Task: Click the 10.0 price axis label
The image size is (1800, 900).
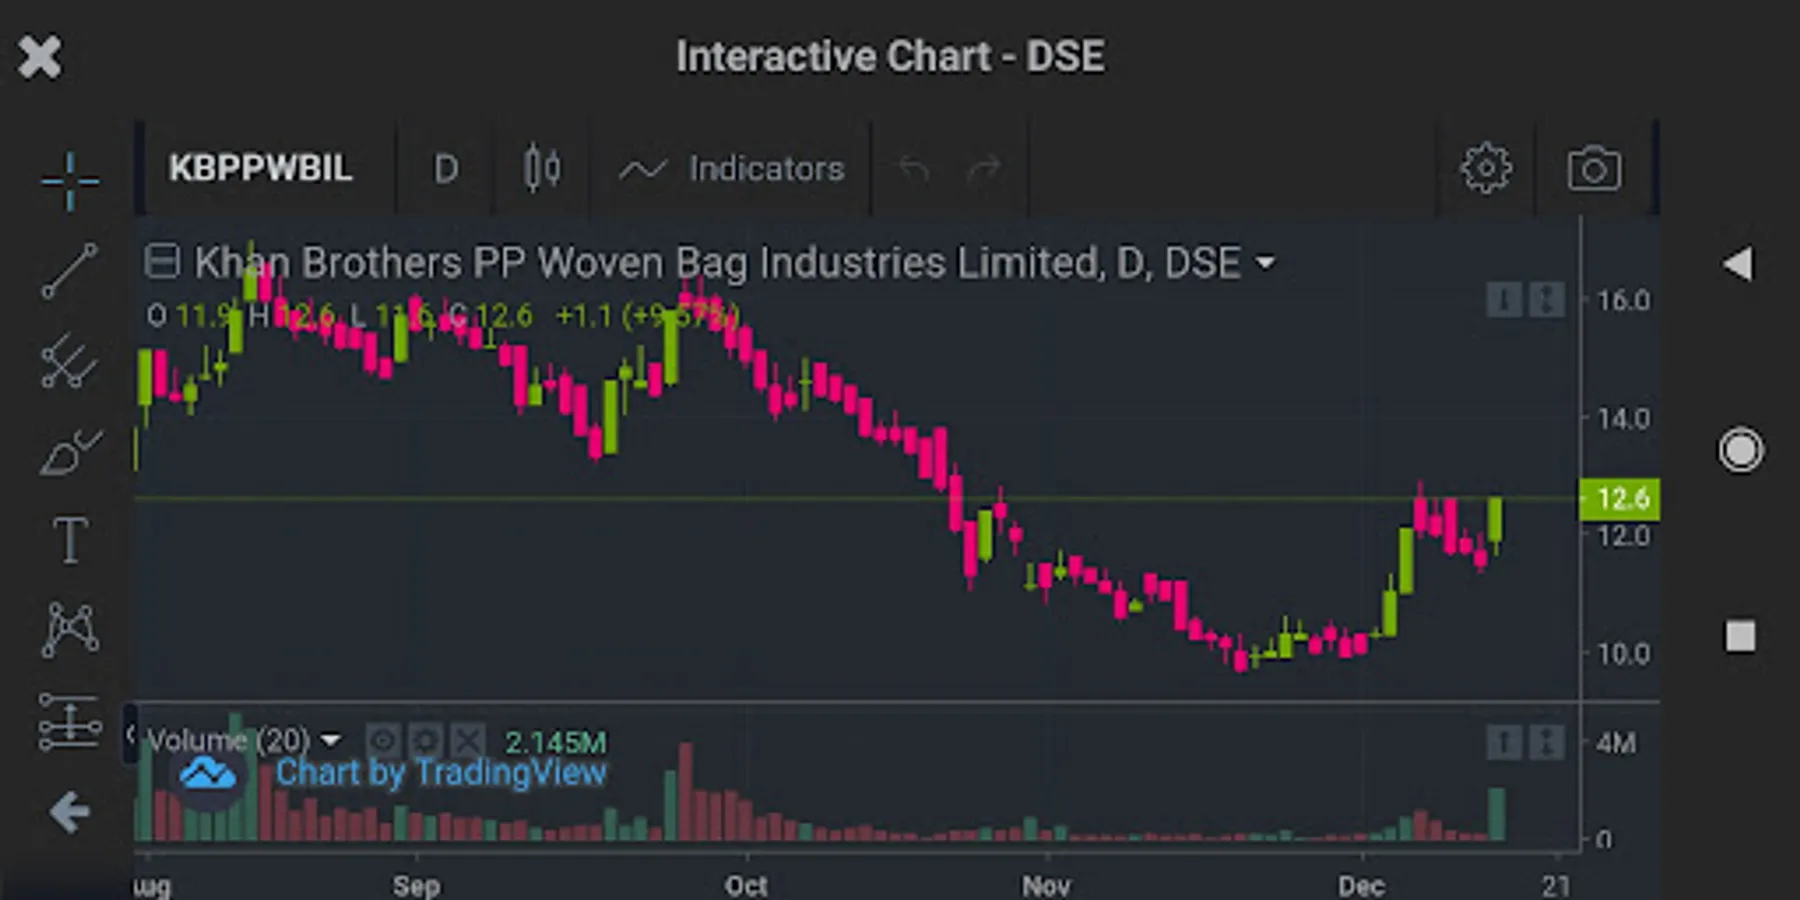Action: (1623, 654)
